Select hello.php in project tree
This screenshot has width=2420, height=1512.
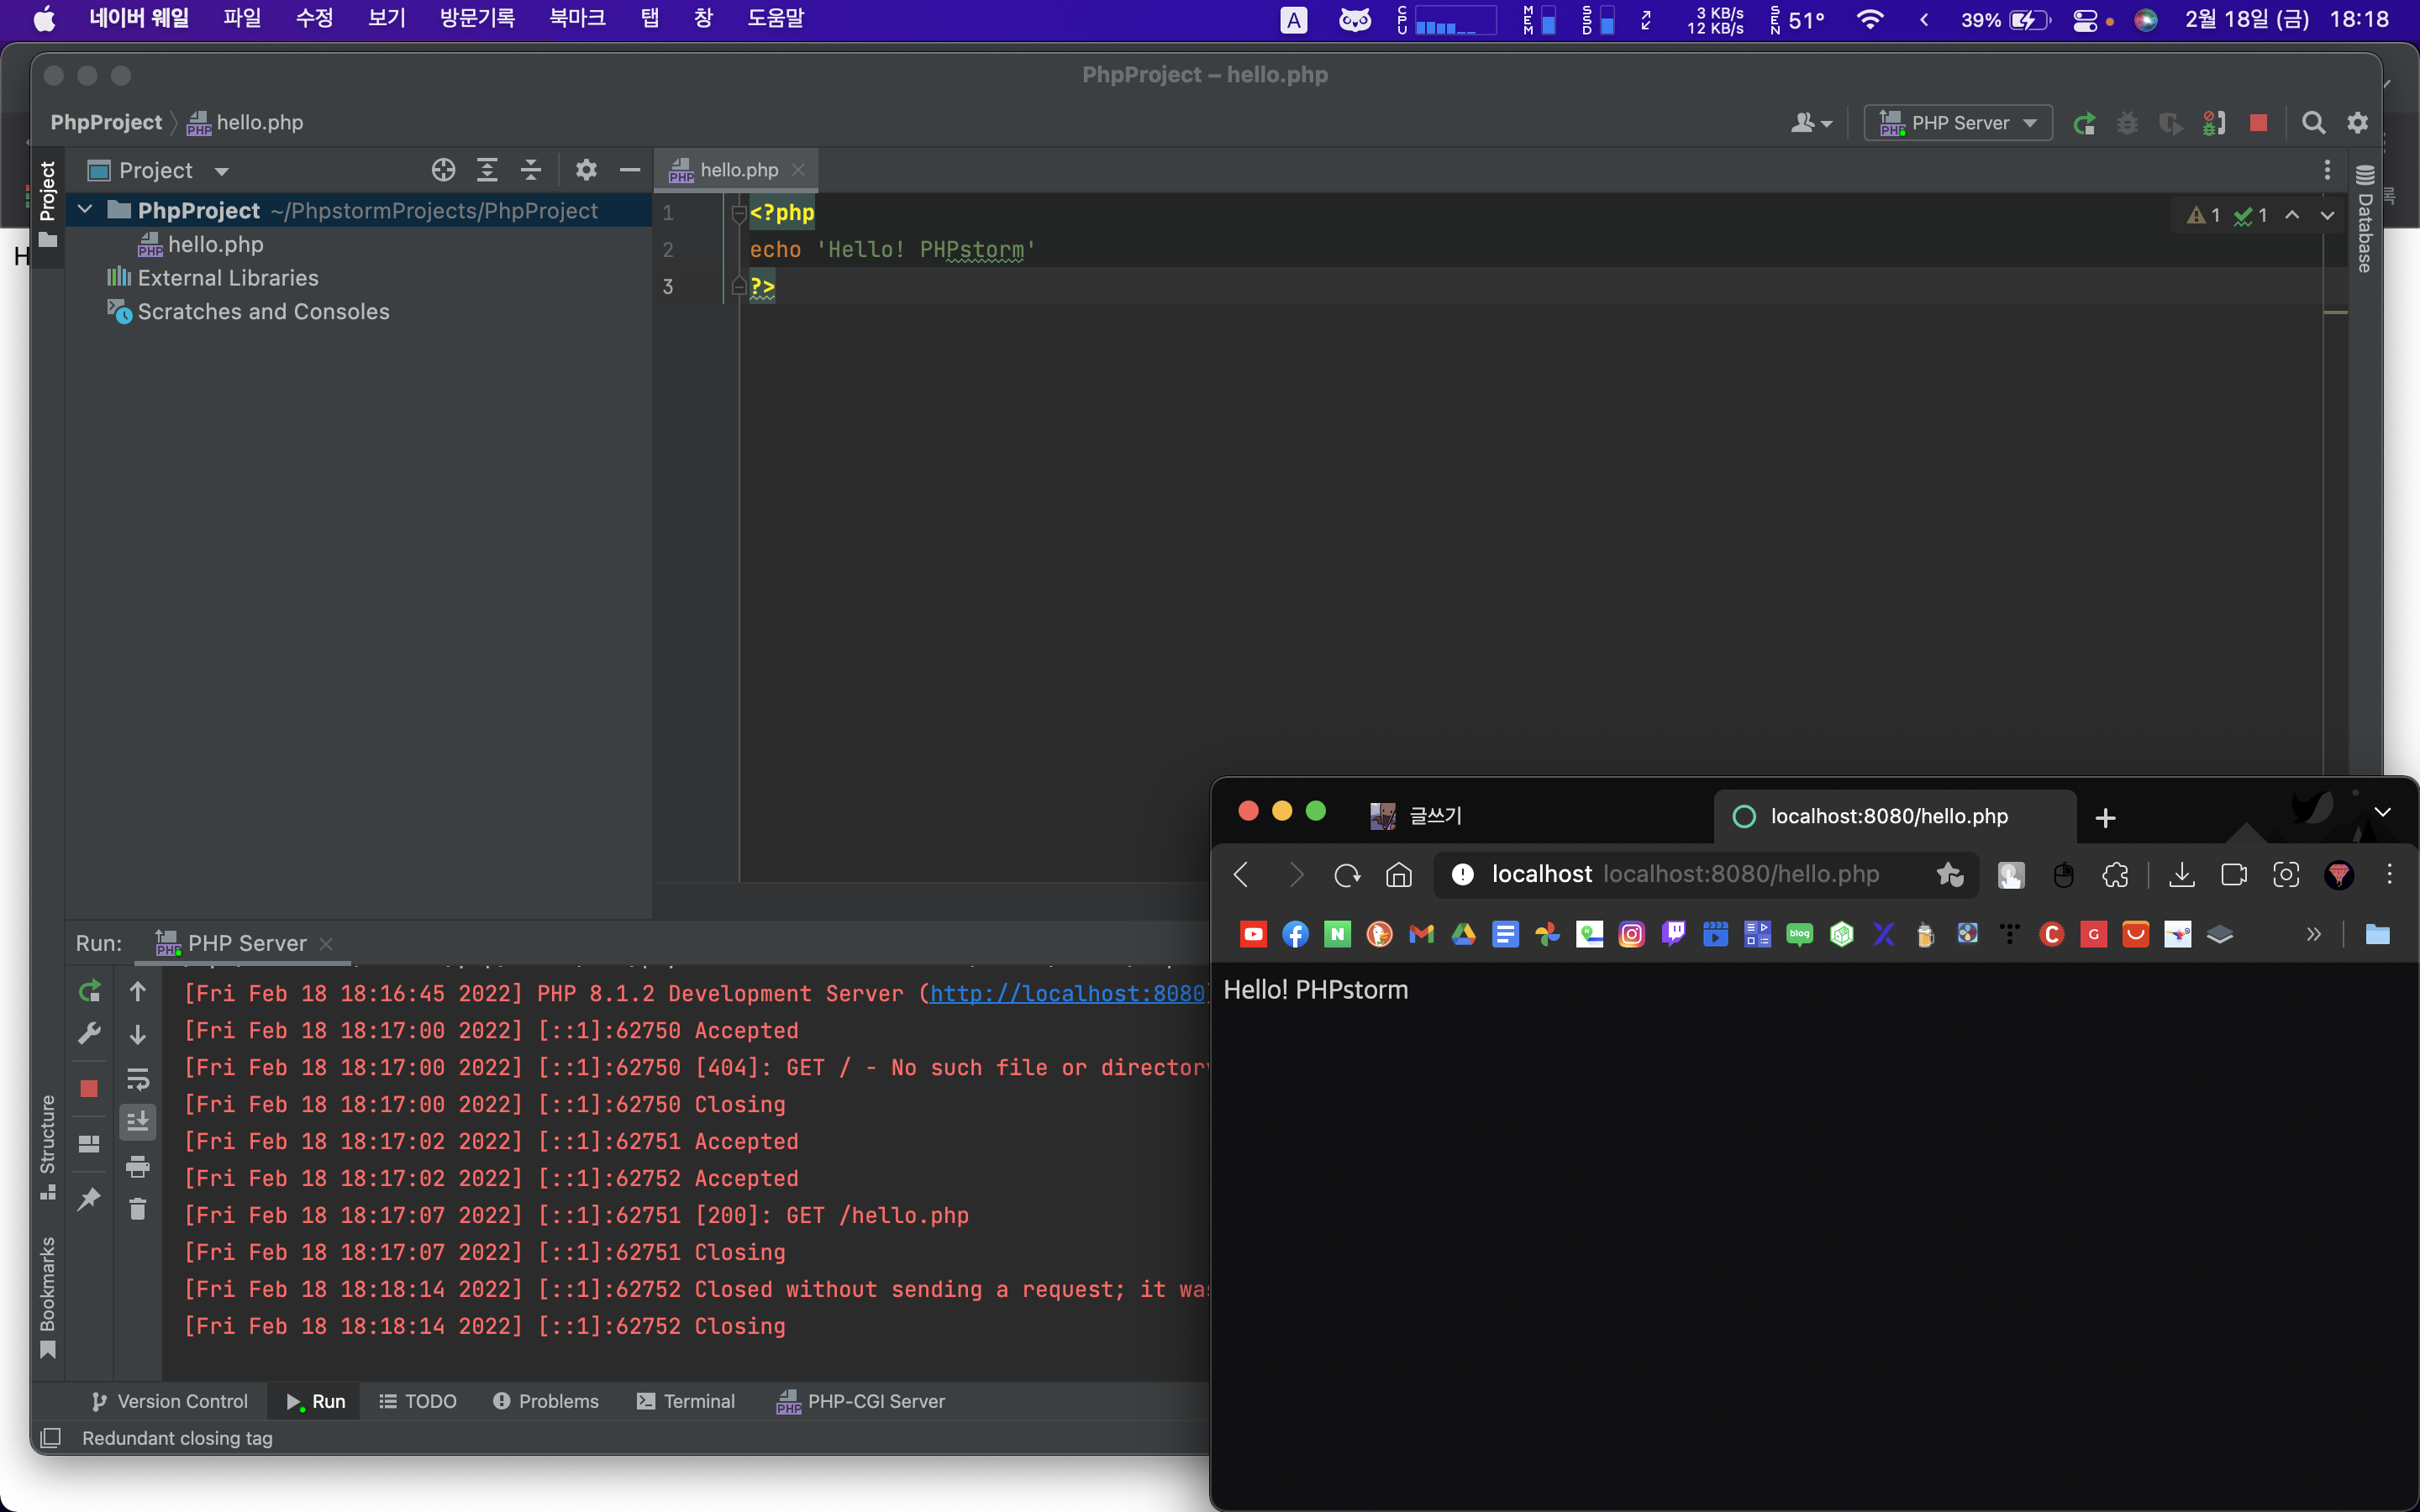point(215,244)
